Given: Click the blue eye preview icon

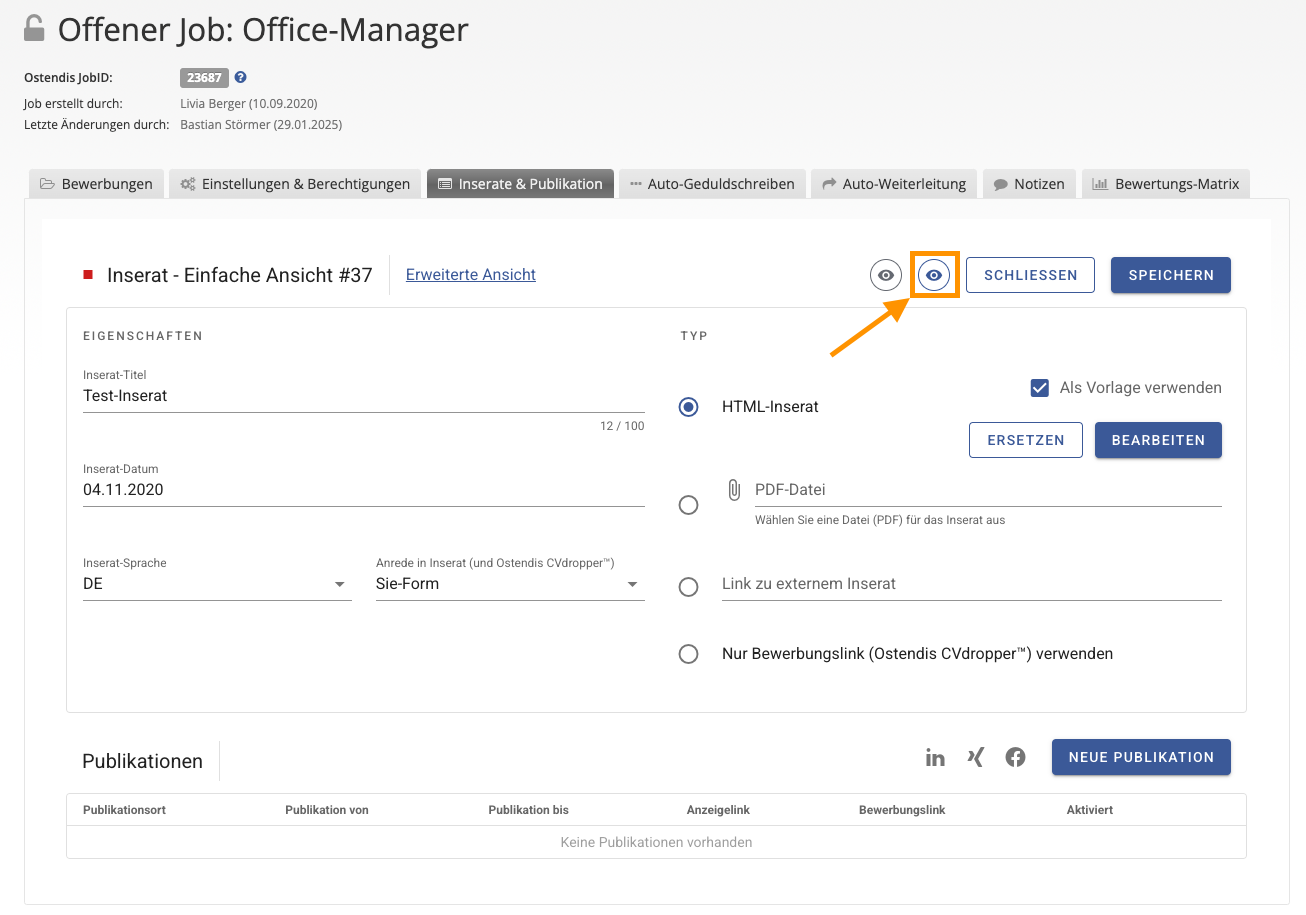Looking at the screenshot, I should click(x=934, y=275).
